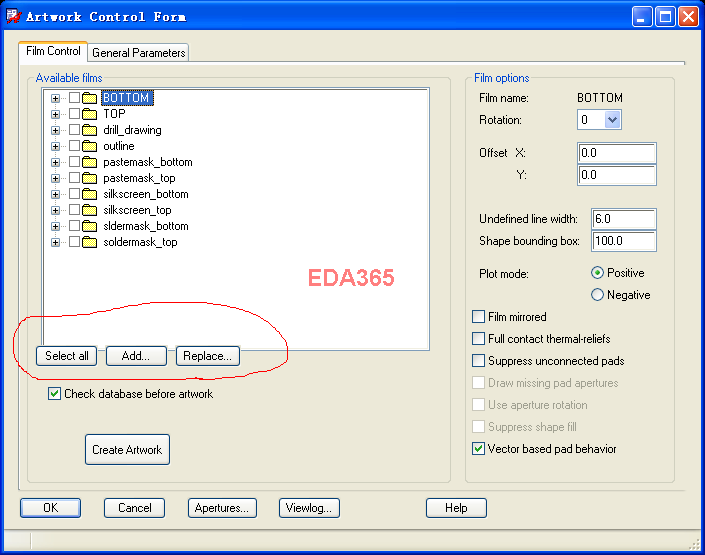
Task: Click the soldermask_top folder icon
Action: click(89, 242)
